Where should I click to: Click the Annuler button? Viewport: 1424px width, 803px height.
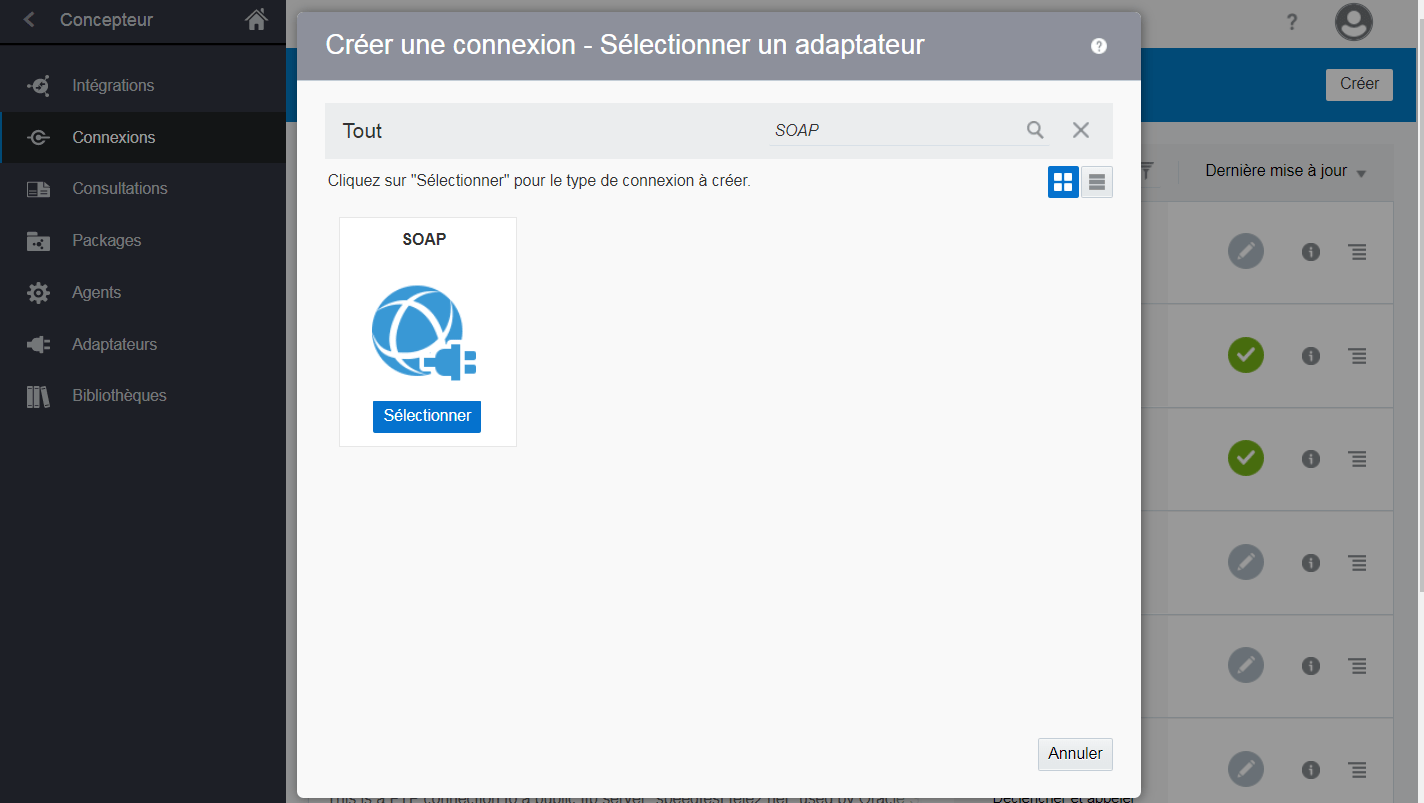pyautogui.click(x=1075, y=754)
